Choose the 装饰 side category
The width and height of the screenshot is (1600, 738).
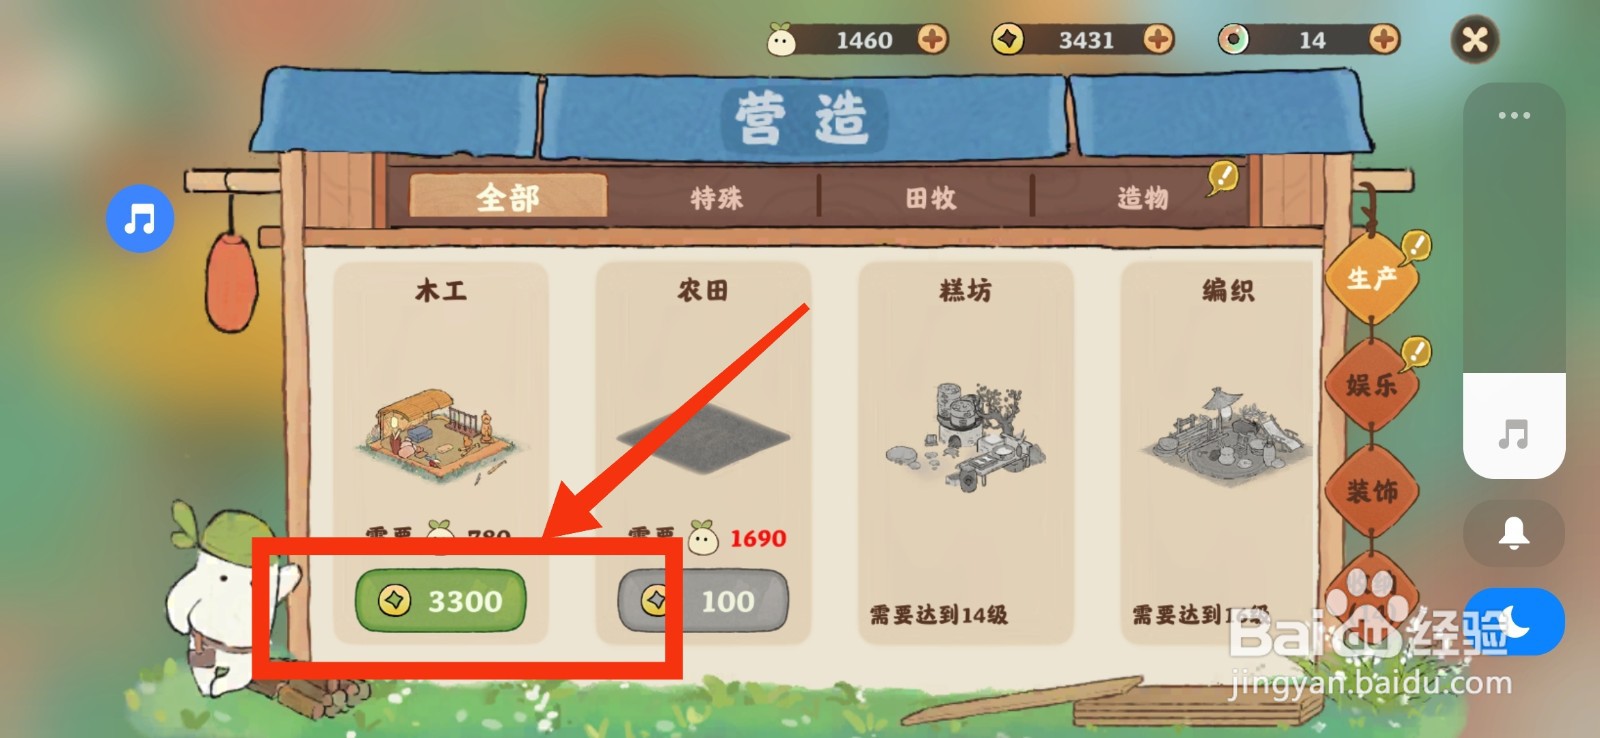pyautogui.click(x=1372, y=491)
